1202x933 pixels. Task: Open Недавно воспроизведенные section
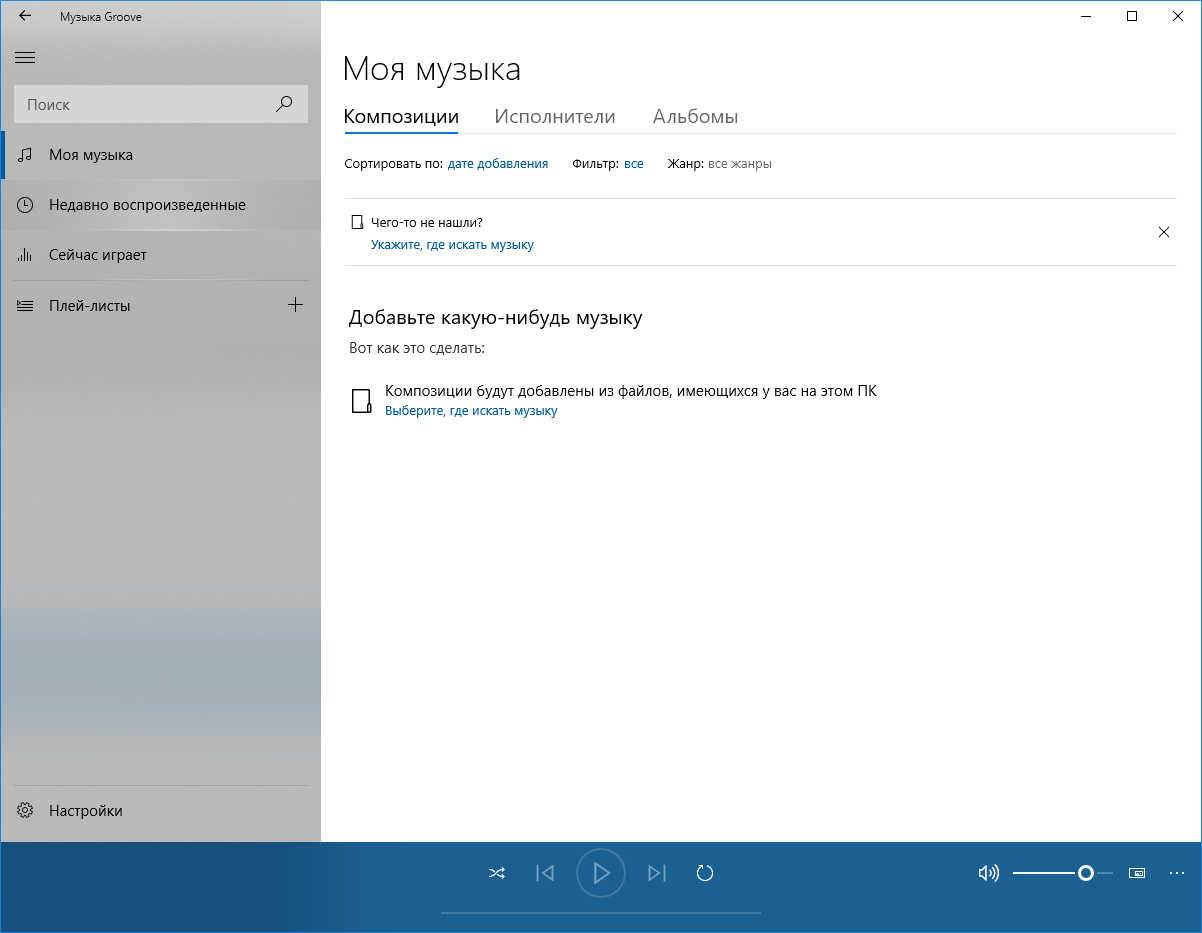coord(160,205)
